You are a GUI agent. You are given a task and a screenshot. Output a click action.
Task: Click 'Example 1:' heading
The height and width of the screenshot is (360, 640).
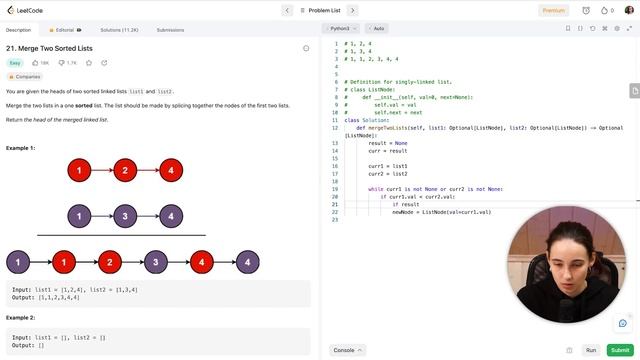pos(20,148)
